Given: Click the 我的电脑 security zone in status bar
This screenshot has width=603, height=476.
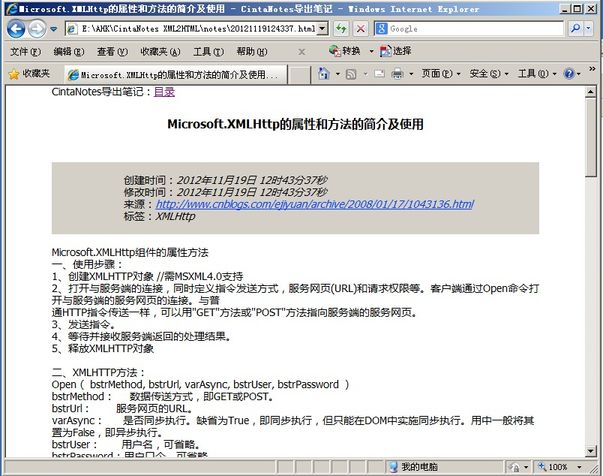Looking at the screenshot, I should pyautogui.click(x=413, y=467).
